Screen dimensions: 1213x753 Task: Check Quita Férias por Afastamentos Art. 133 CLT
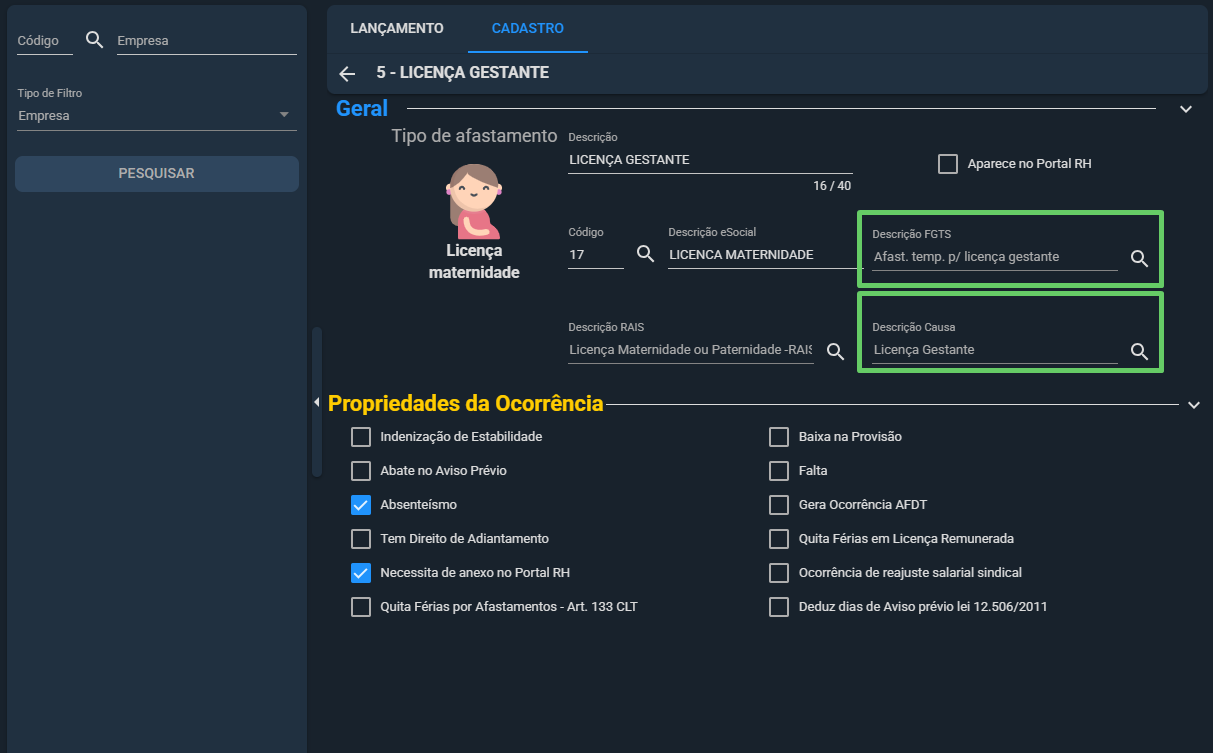pyautogui.click(x=361, y=607)
